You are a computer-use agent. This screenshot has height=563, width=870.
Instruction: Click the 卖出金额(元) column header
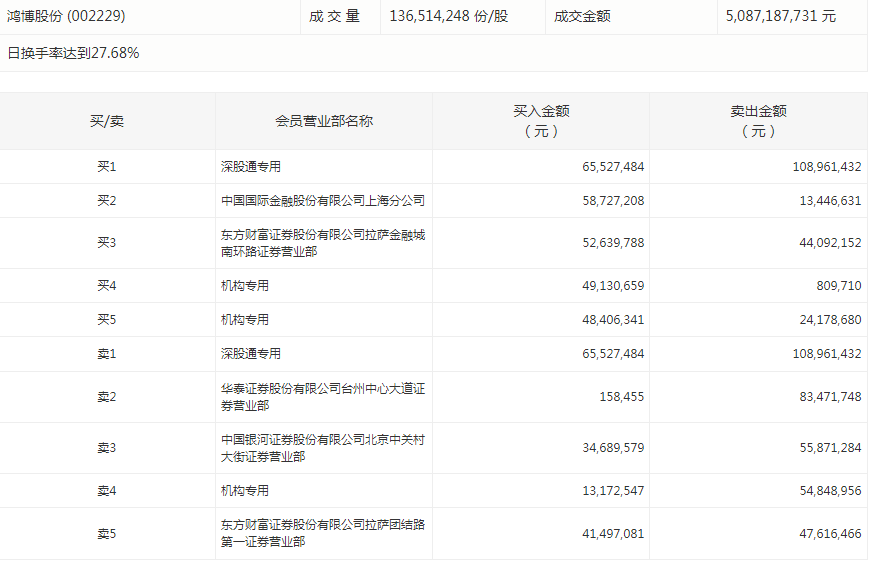point(758,121)
